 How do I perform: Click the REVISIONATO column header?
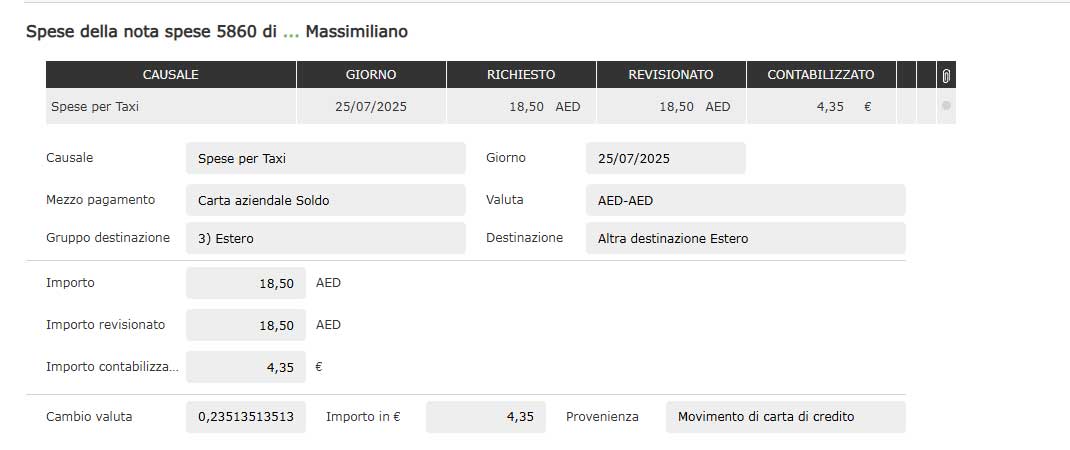coord(671,75)
